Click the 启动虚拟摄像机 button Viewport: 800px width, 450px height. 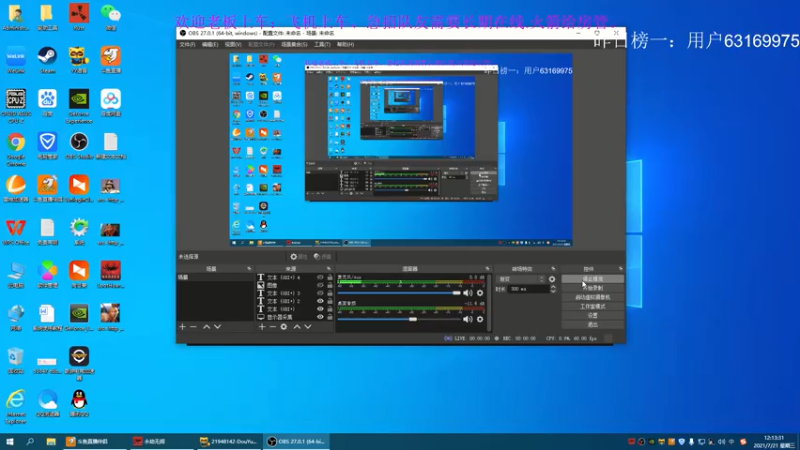tap(592, 297)
